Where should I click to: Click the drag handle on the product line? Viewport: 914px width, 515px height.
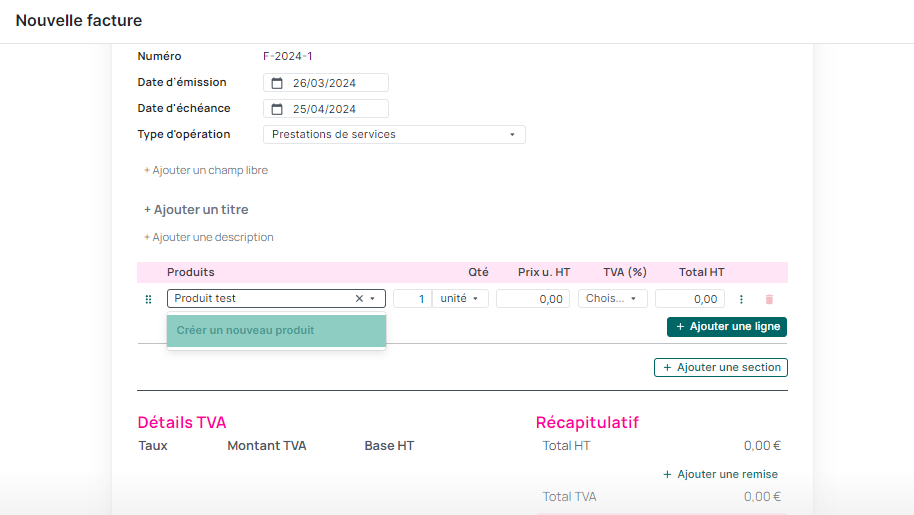[x=149, y=299]
